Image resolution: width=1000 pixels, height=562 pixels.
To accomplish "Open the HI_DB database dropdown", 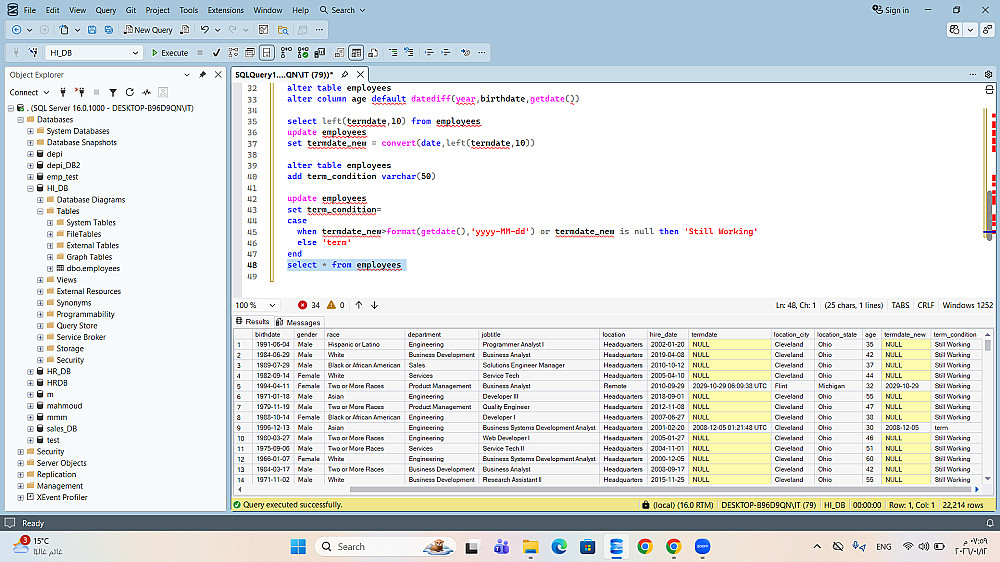I will [x=136, y=52].
